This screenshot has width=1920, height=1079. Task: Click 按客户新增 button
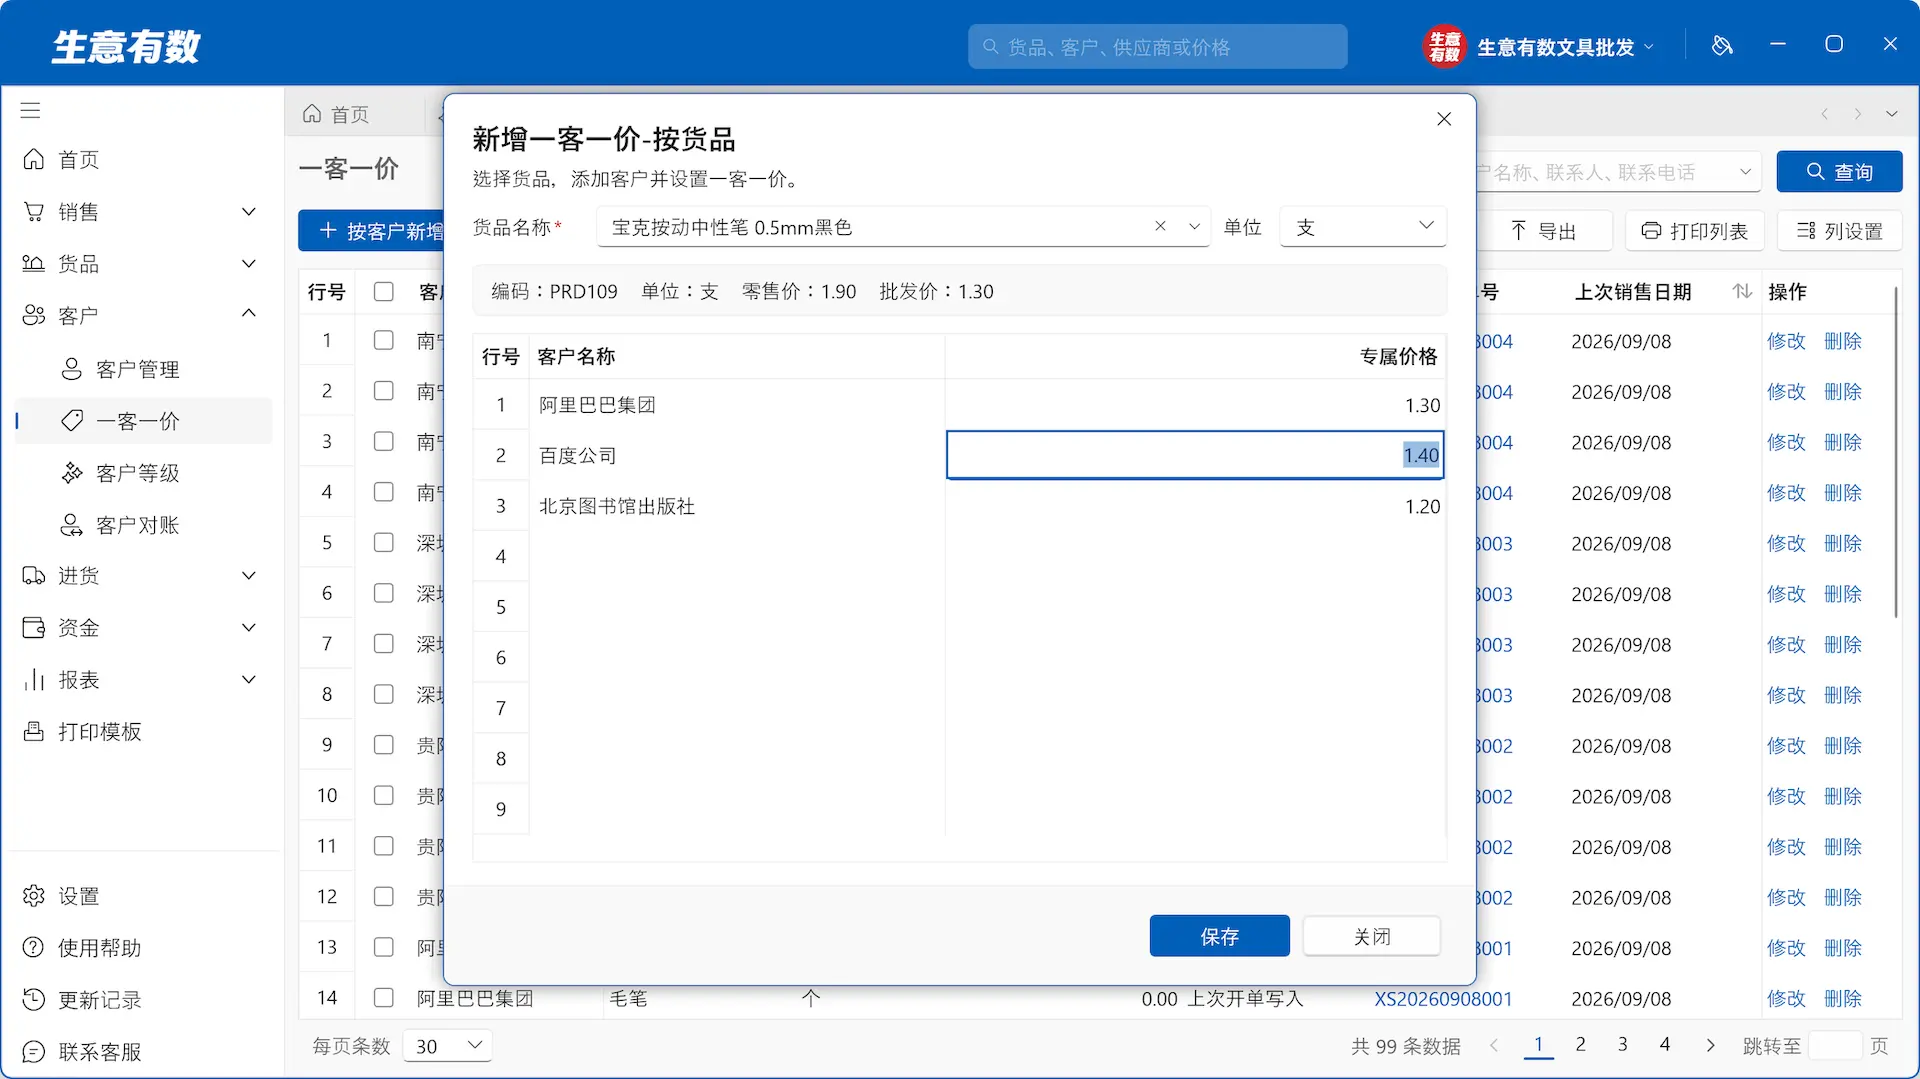(x=372, y=231)
